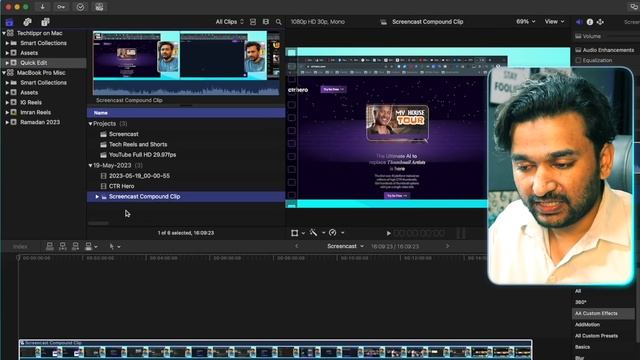Select the arrow tool picker
The height and width of the screenshot is (360, 640).
click(114, 246)
